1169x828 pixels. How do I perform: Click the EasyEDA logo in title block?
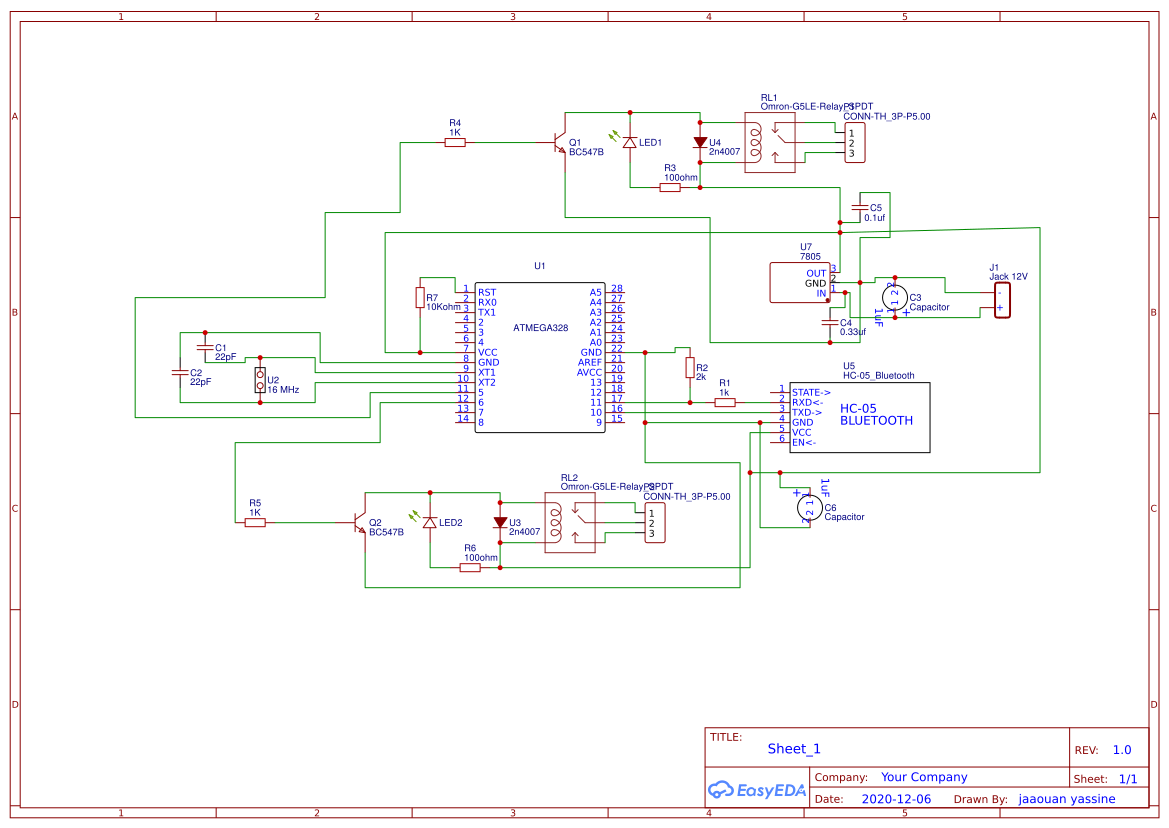pos(755,790)
